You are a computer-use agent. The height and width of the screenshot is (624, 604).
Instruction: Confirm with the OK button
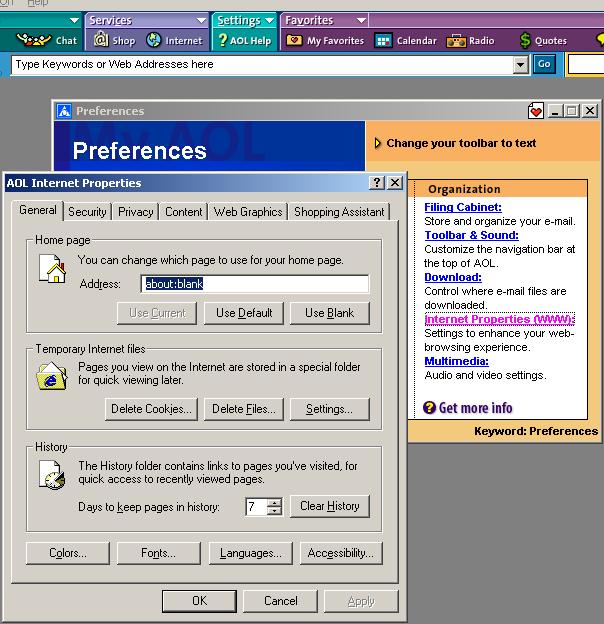pos(199,601)
